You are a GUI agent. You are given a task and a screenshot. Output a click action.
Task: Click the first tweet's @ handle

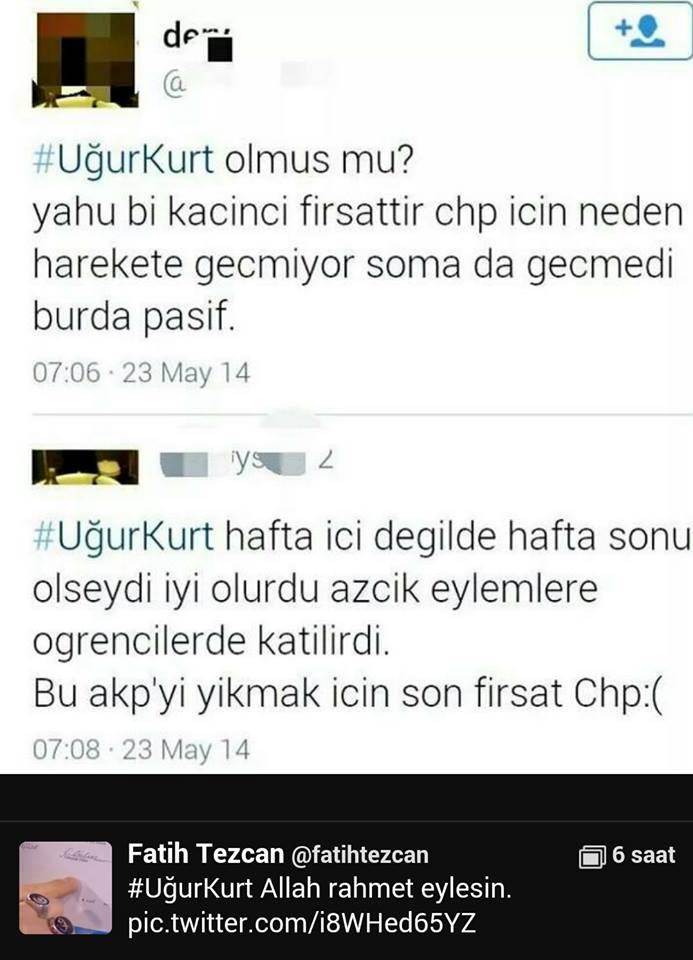point(245,83)
